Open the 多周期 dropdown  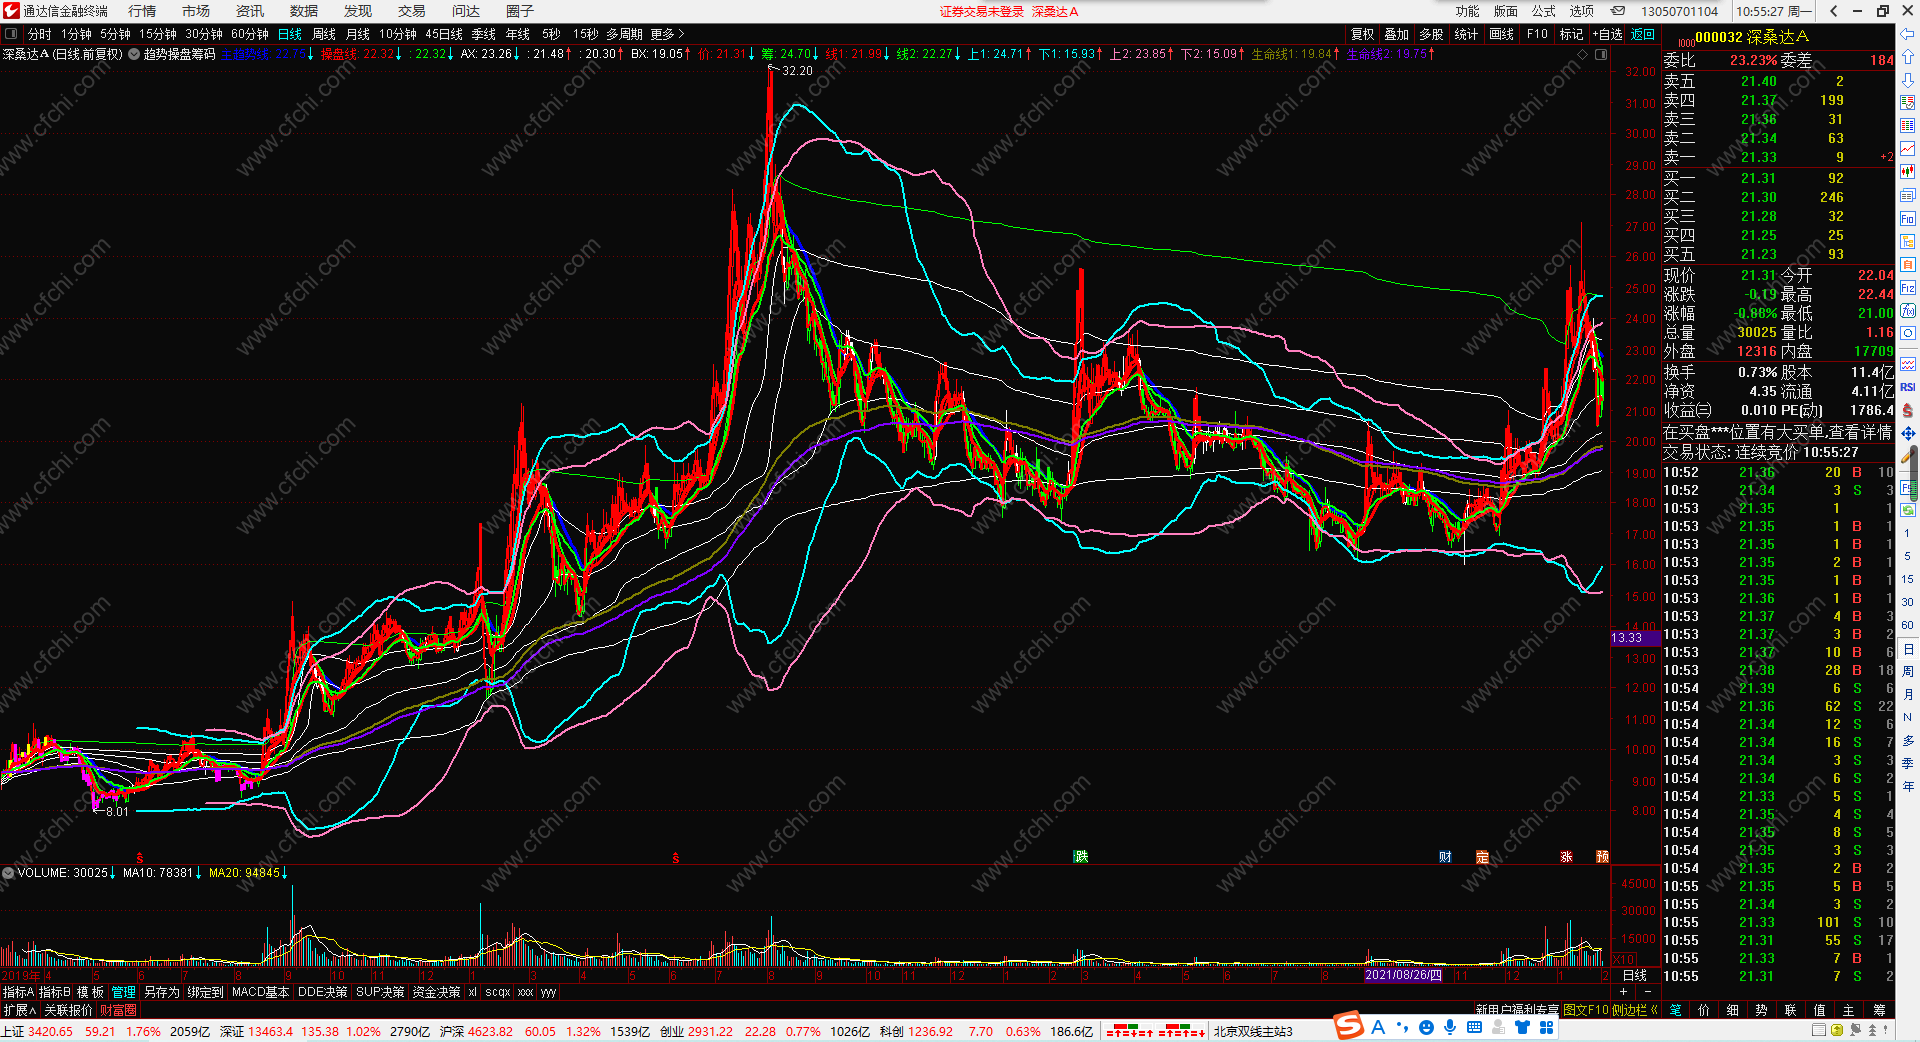pyautogui.click(x=624, y=34)
